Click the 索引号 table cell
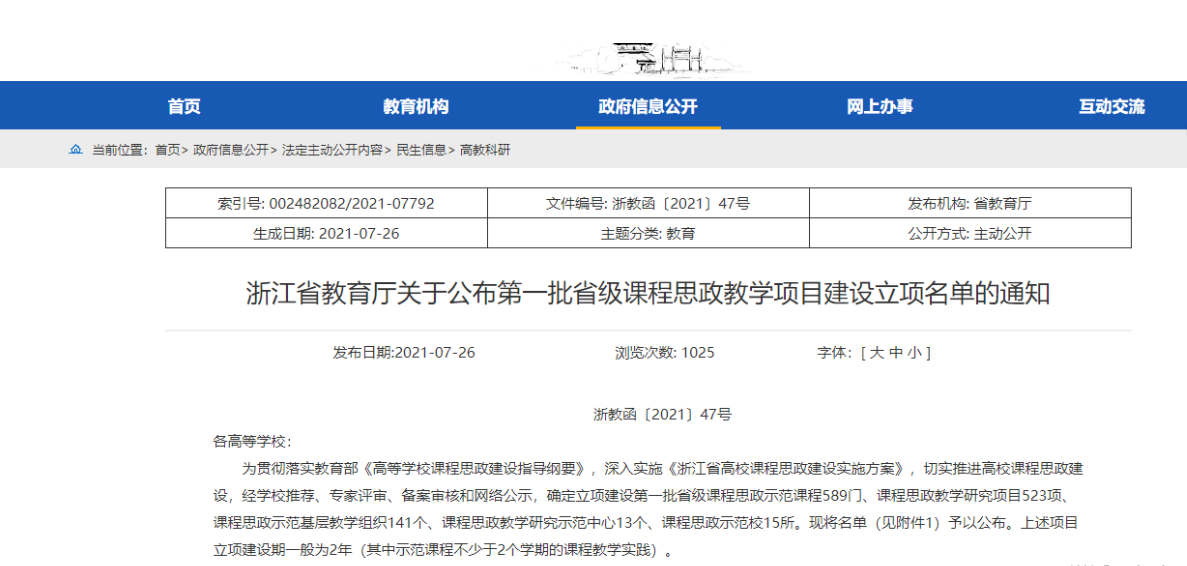Viewport: 1187px width, 566px height. click(x=326, y=203)
